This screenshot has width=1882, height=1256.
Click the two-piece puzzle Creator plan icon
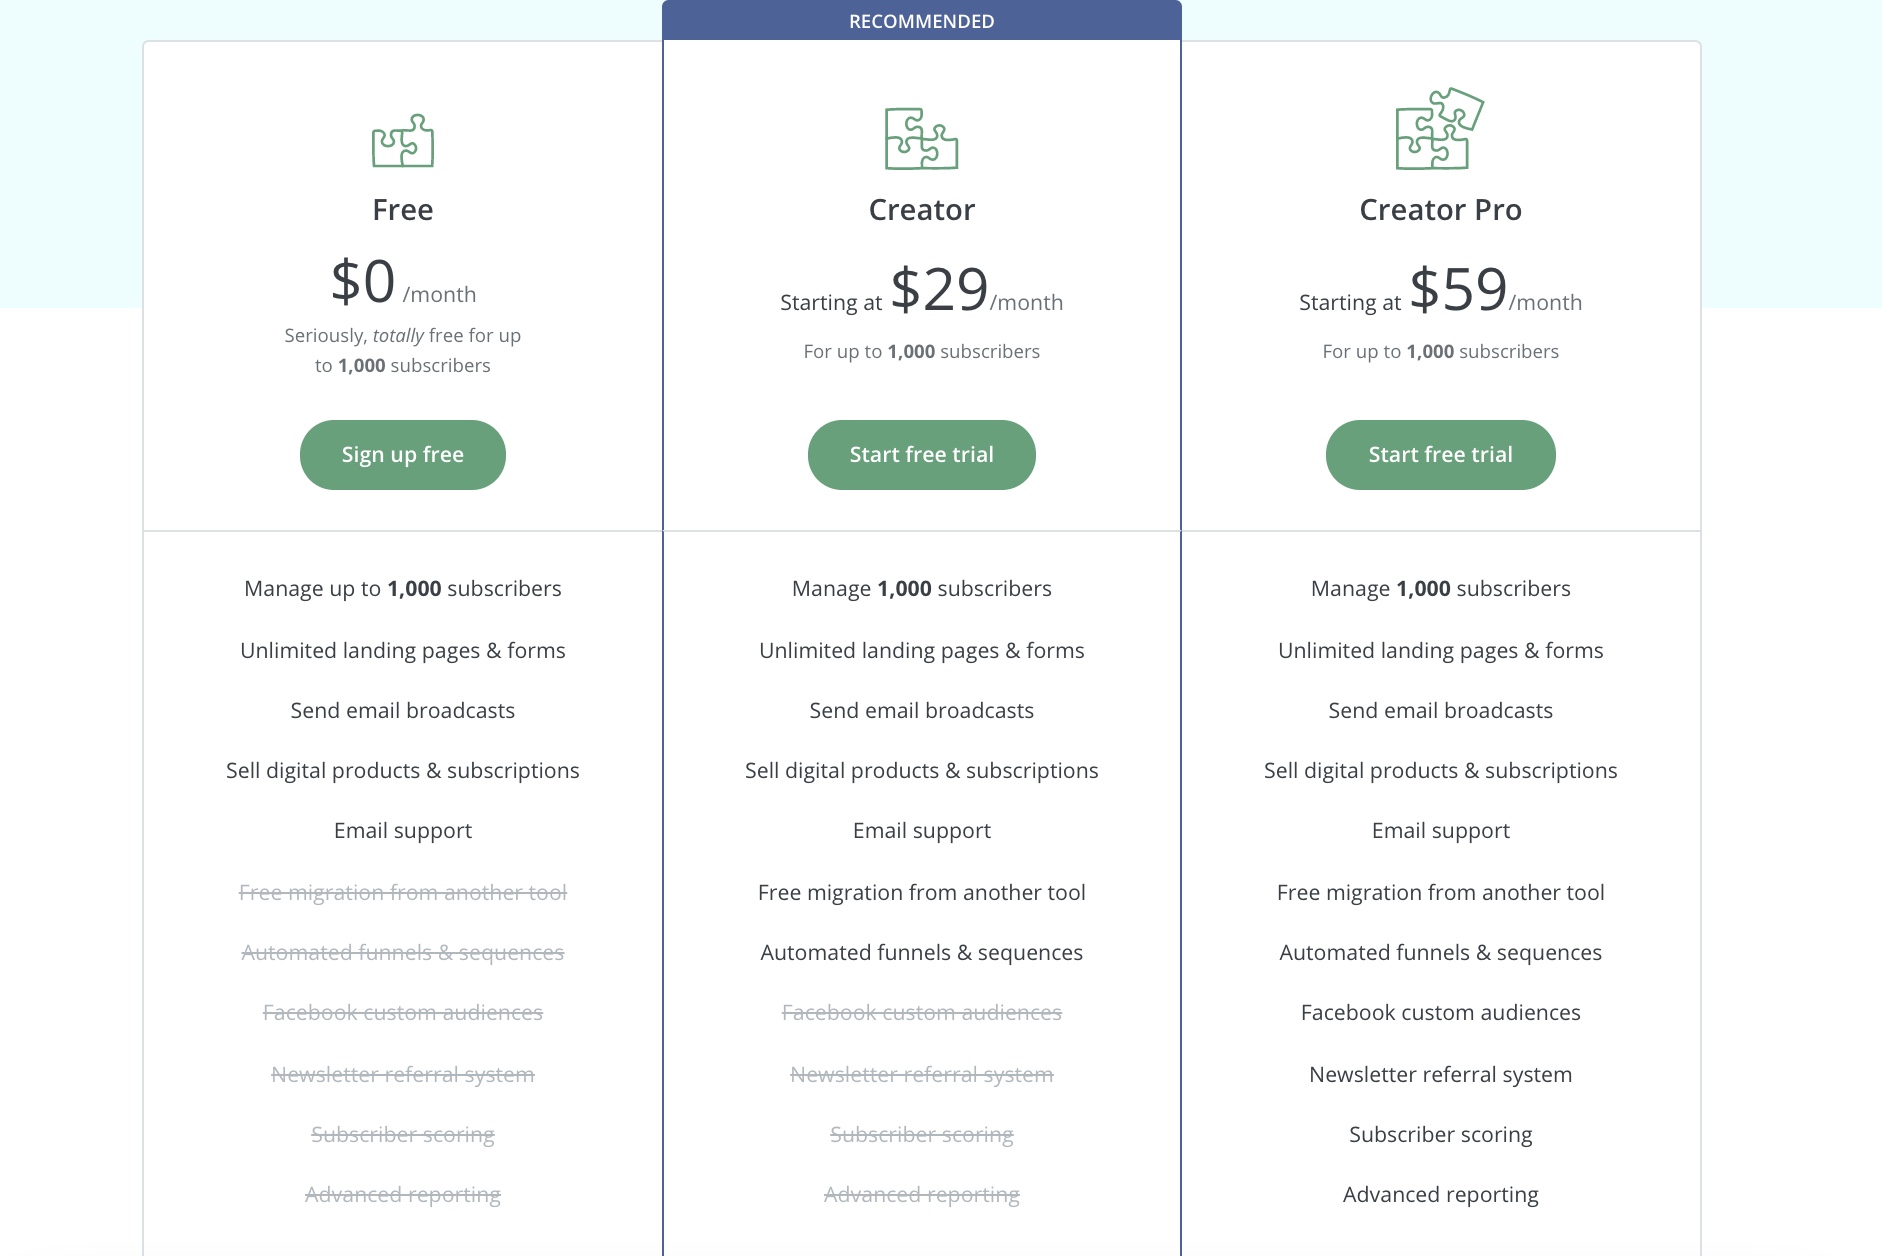click(x=921, y=138)
